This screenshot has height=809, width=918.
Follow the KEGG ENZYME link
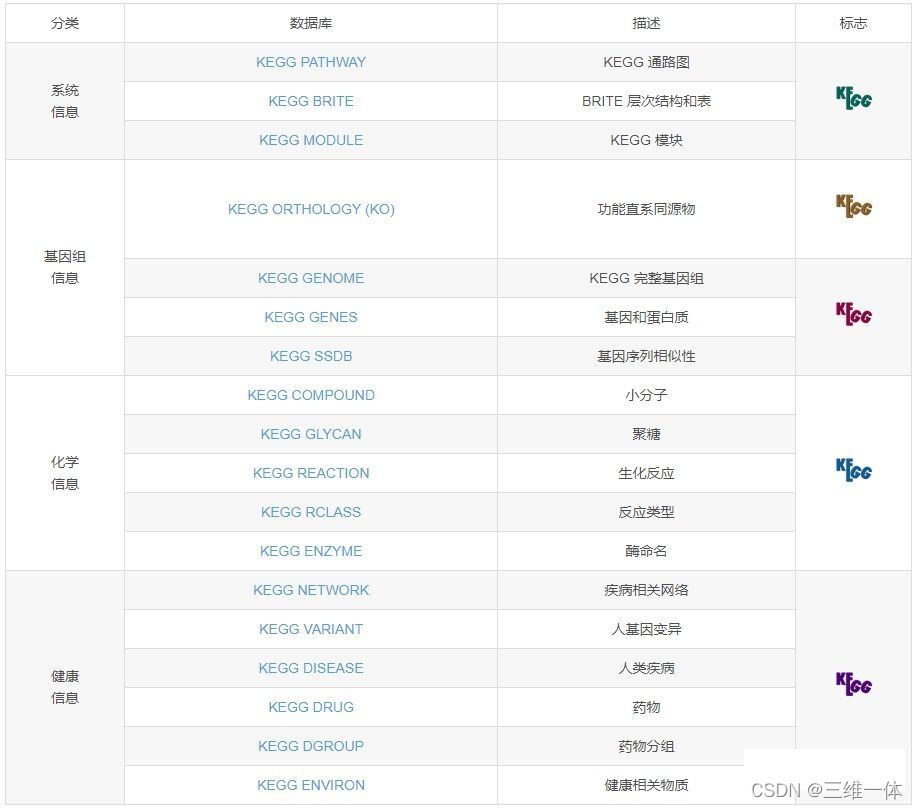point(311,551)
